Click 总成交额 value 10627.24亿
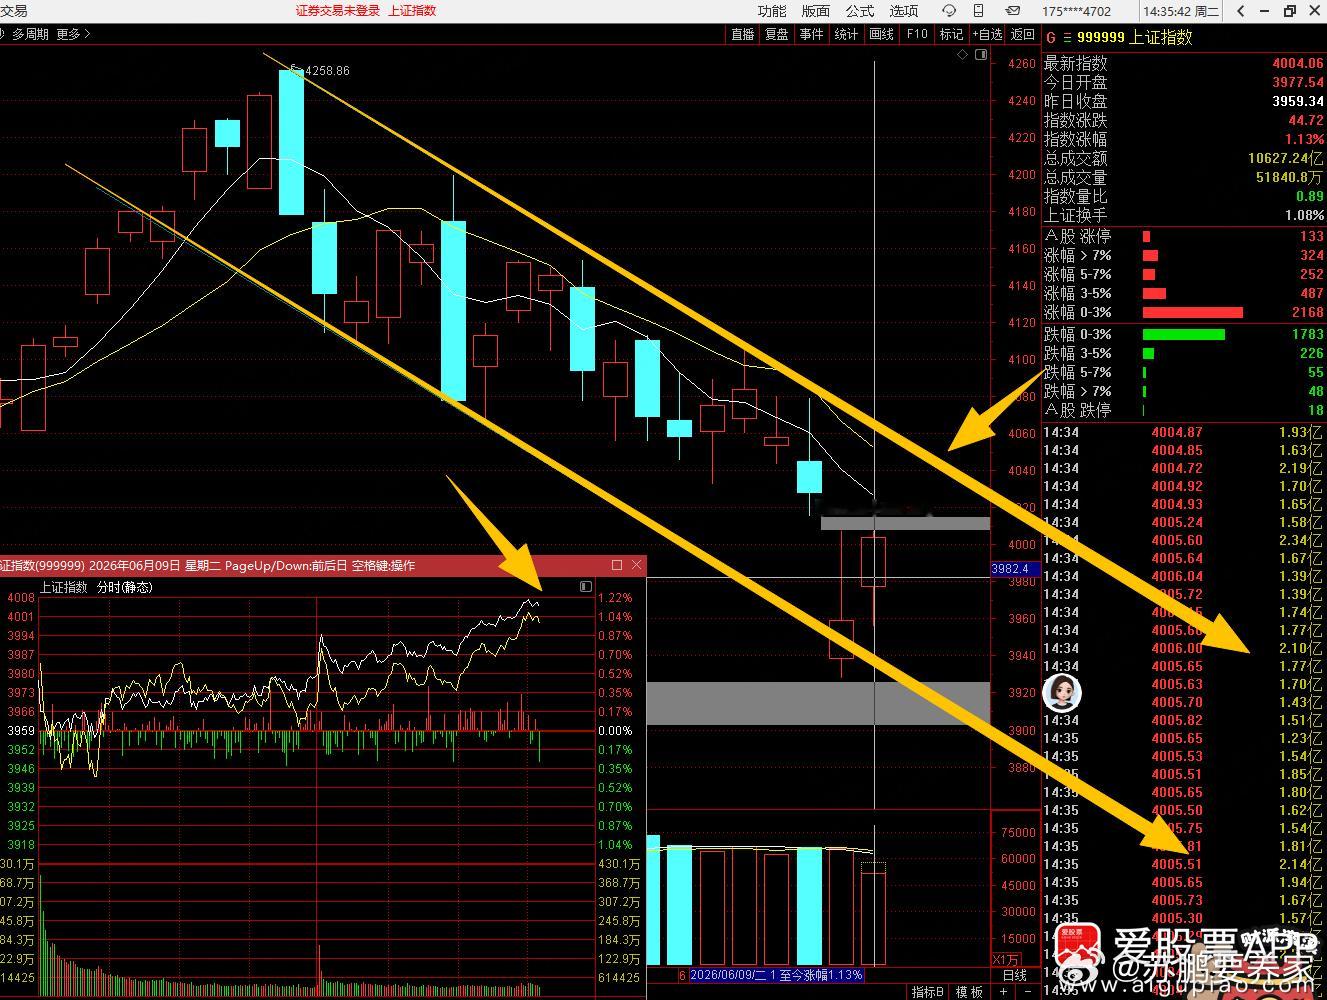The width and height of the screenshot is (1327, 1000). (1285, 158)
